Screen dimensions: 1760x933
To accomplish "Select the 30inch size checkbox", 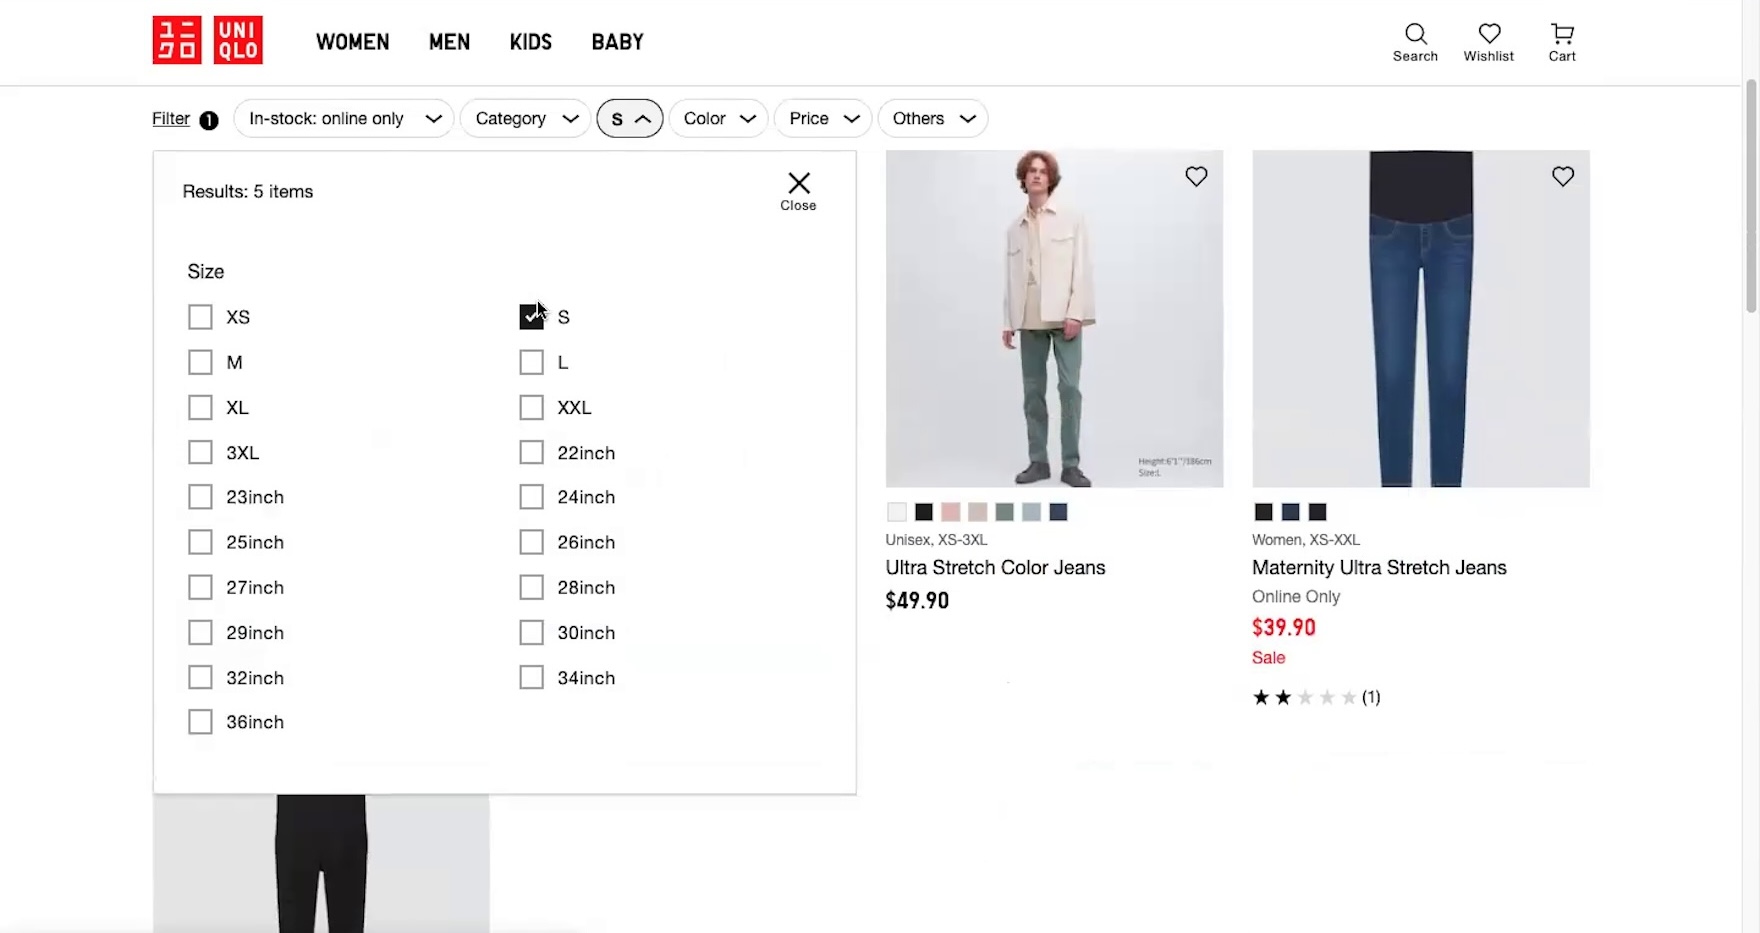I will tap(532, 633).
